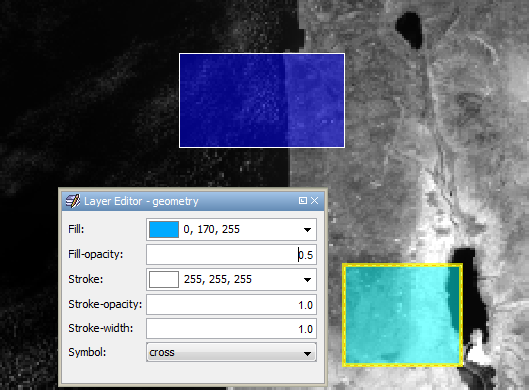The width and height of the screenshot is (529, 390).
Task: Click the Layer Editor pencil icon
Action: point(73,201)
